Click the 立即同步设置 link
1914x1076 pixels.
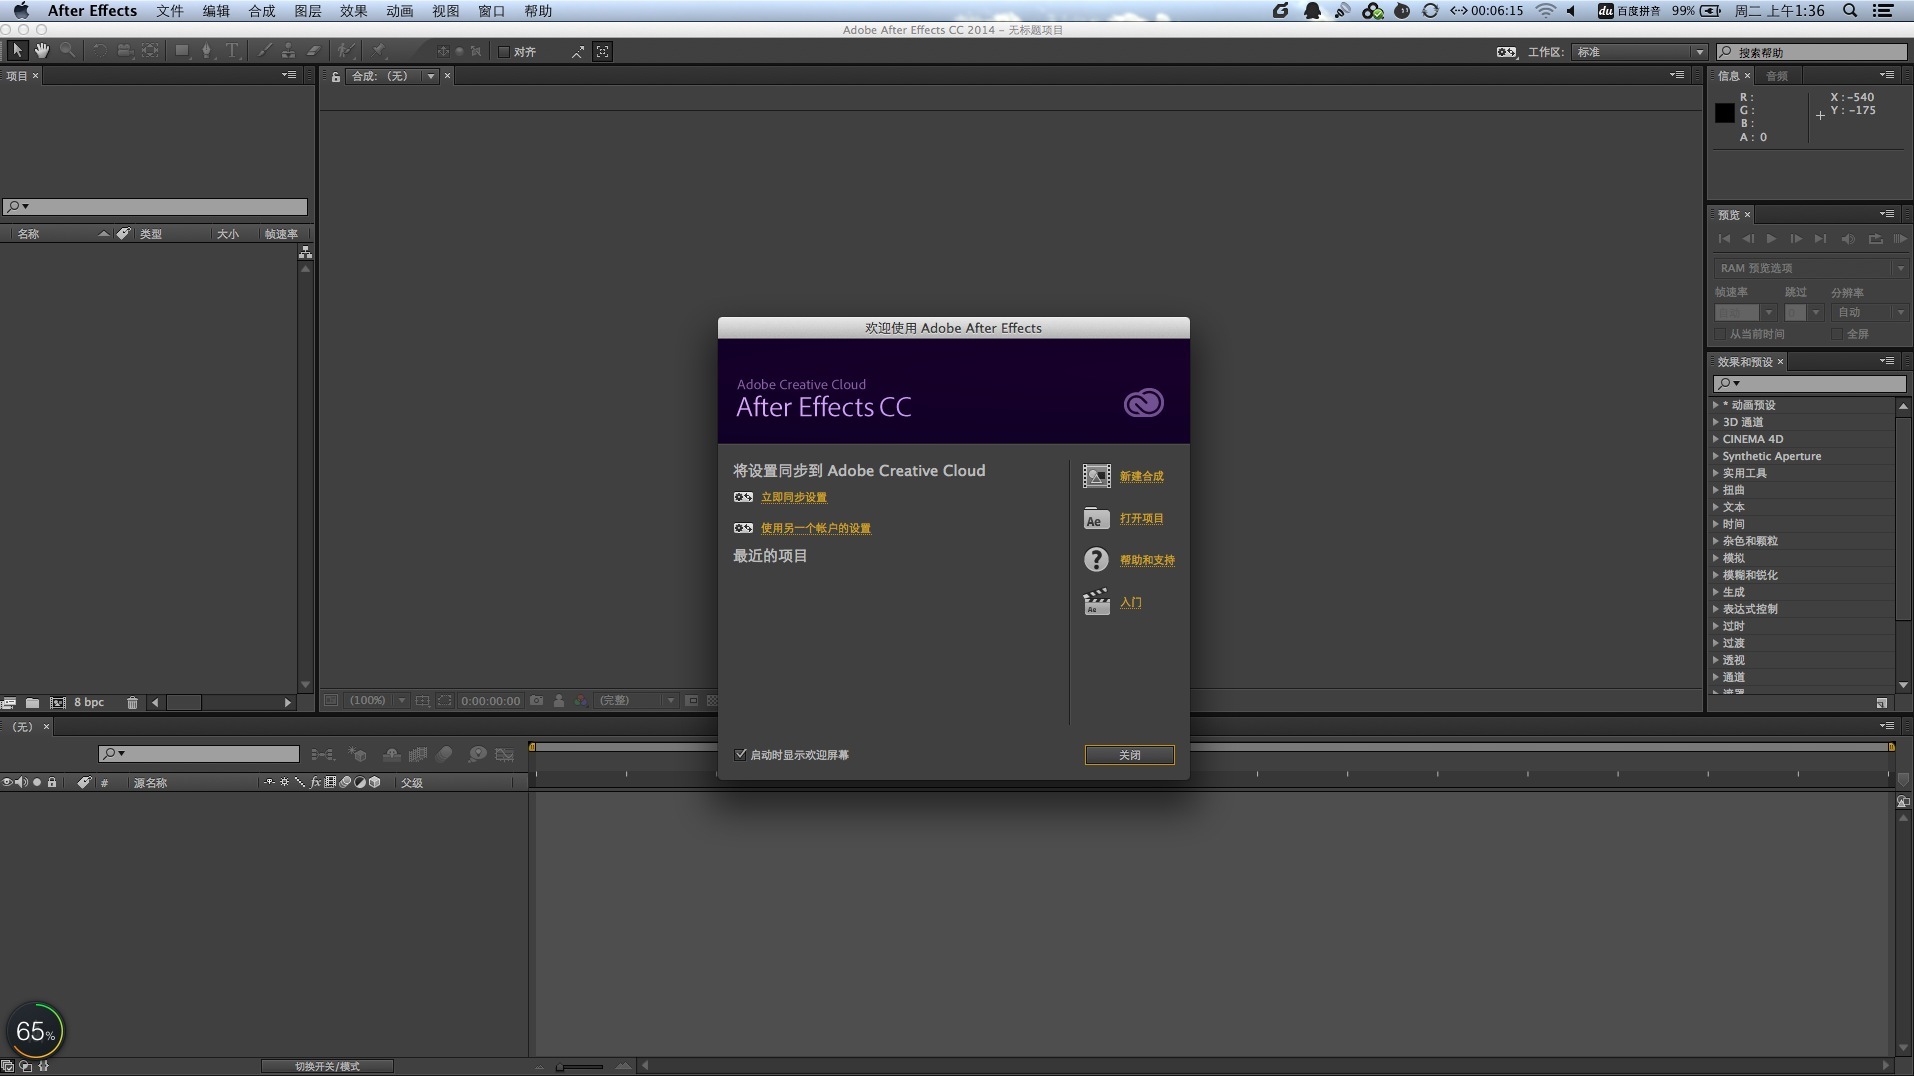(794, 498)
